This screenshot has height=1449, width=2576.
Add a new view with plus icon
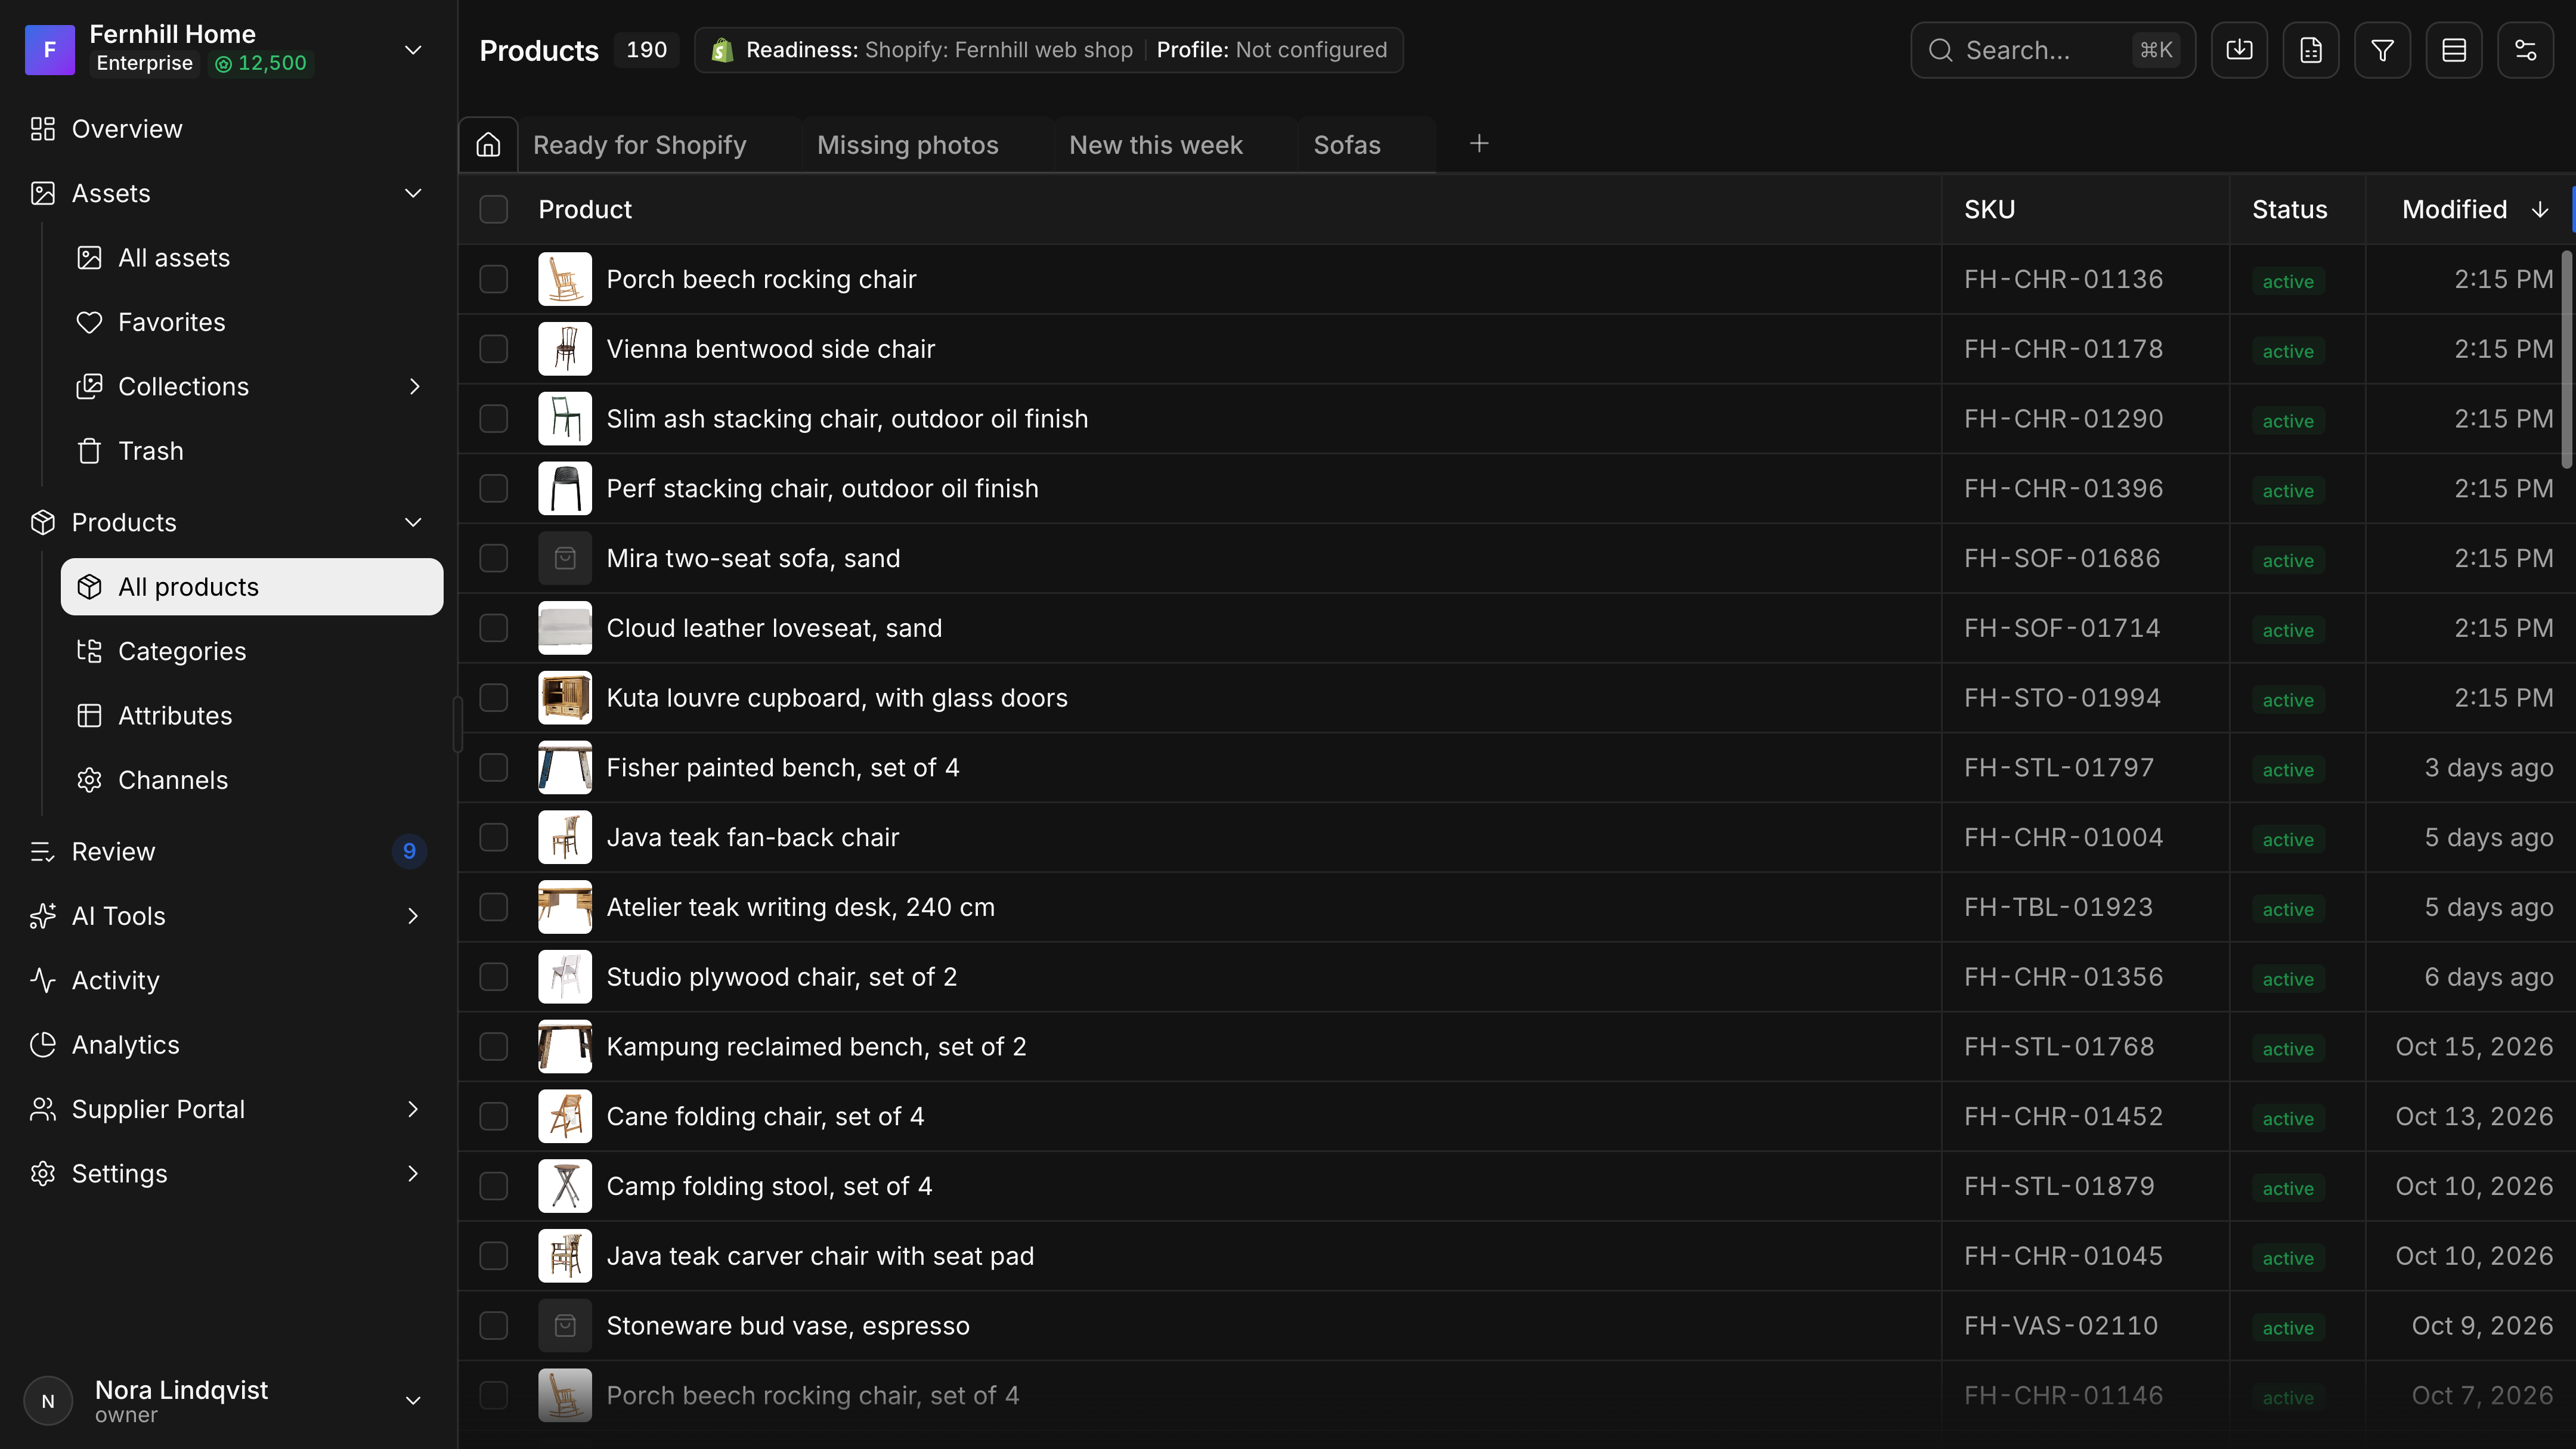[1479, 144]
